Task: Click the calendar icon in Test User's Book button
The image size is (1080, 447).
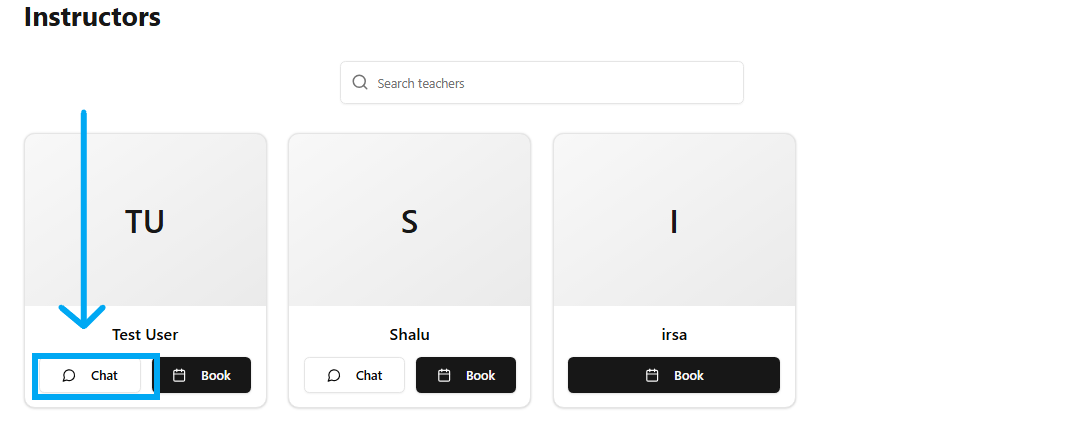Action: point(179,376)
